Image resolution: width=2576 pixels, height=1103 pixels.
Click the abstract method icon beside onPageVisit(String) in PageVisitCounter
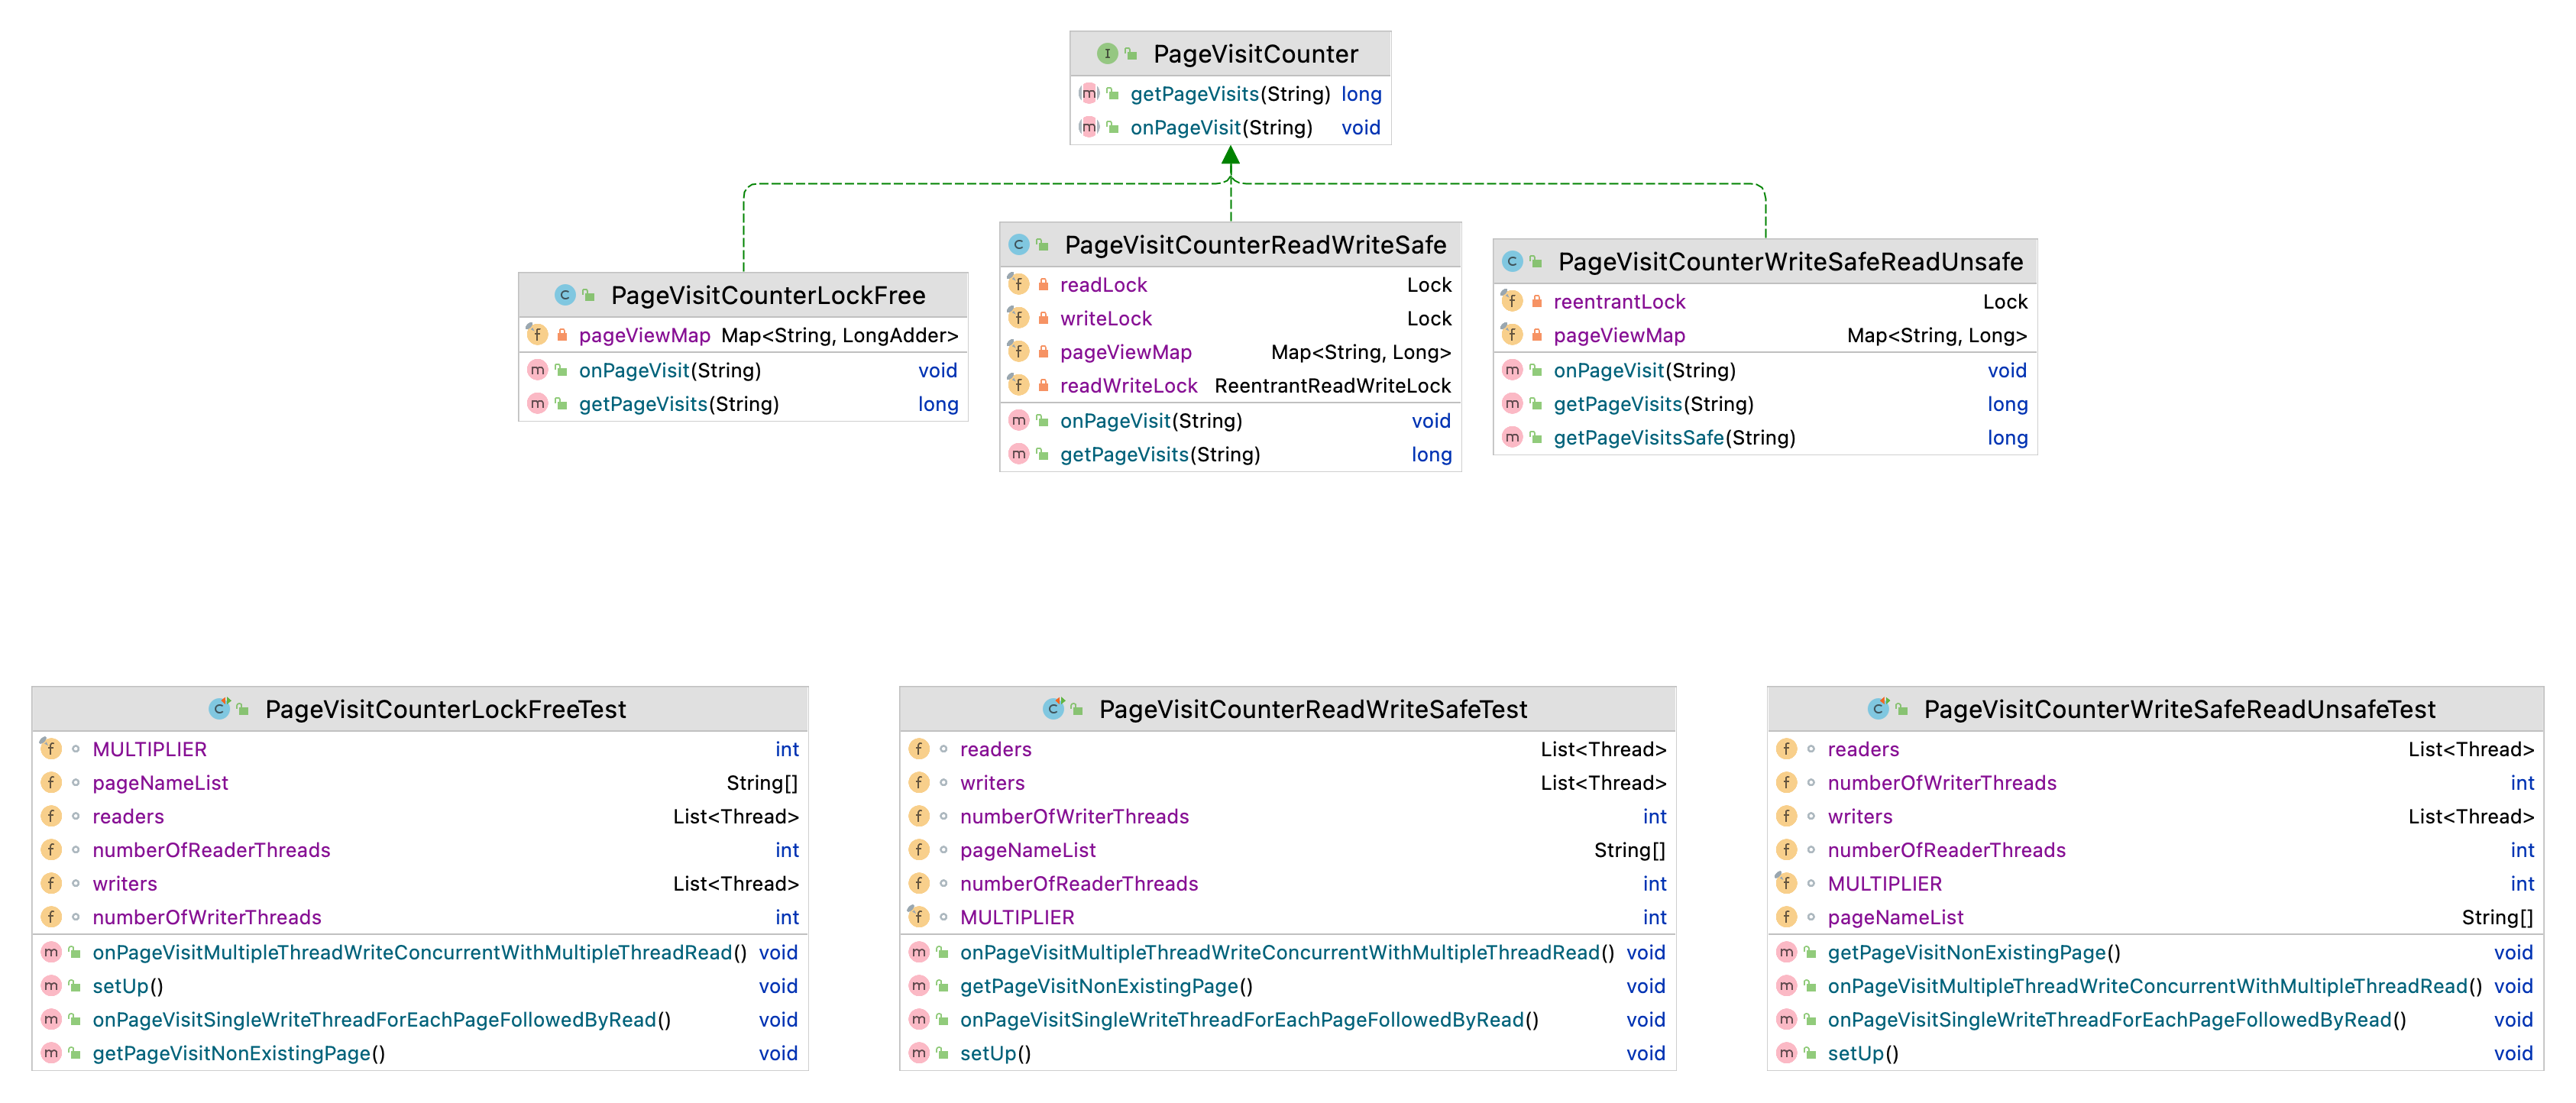point(1089,128)
